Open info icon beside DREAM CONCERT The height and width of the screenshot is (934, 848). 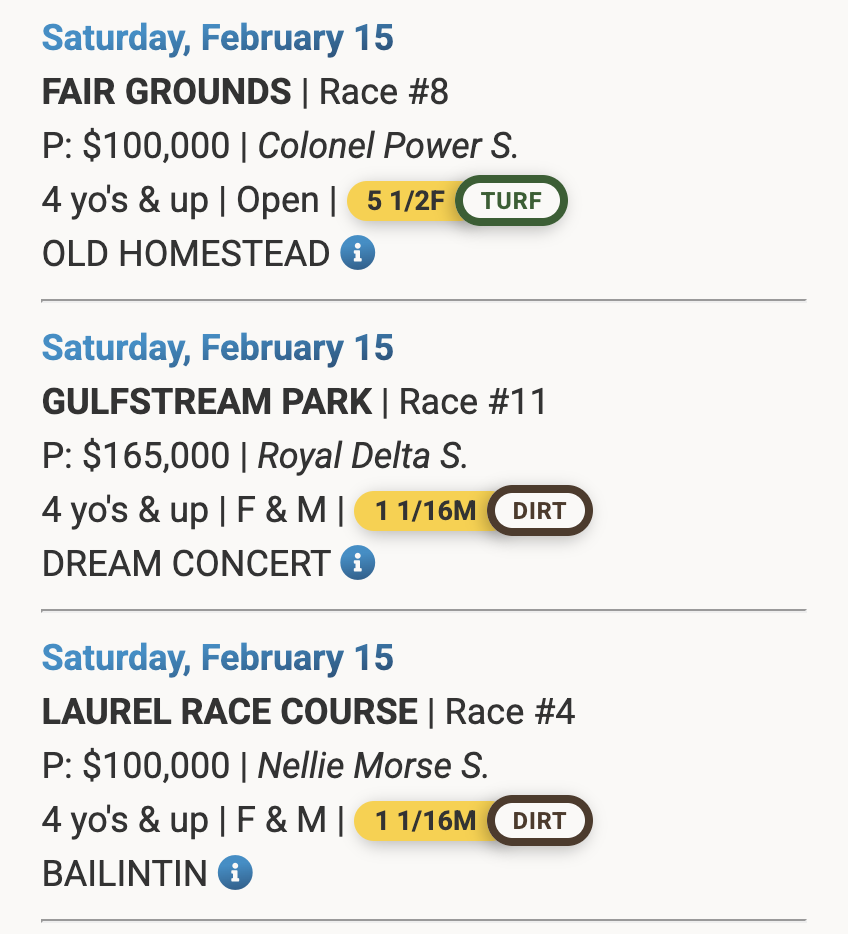358,563
